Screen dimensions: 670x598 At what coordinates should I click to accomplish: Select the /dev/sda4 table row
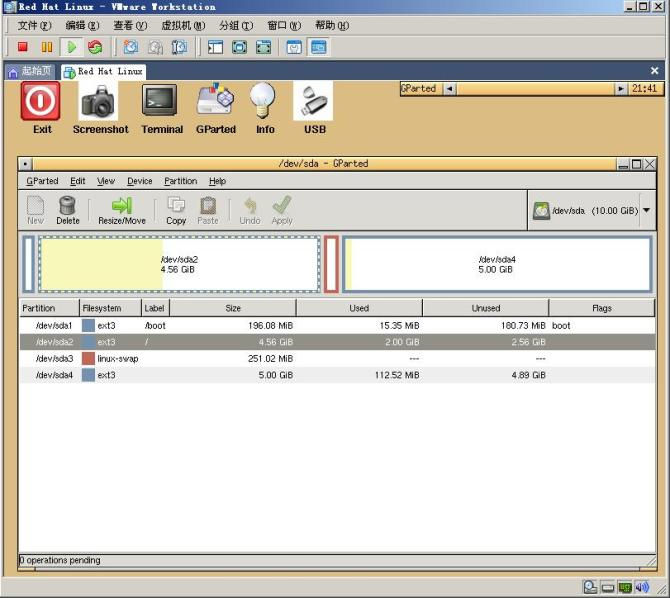point(337,375)
